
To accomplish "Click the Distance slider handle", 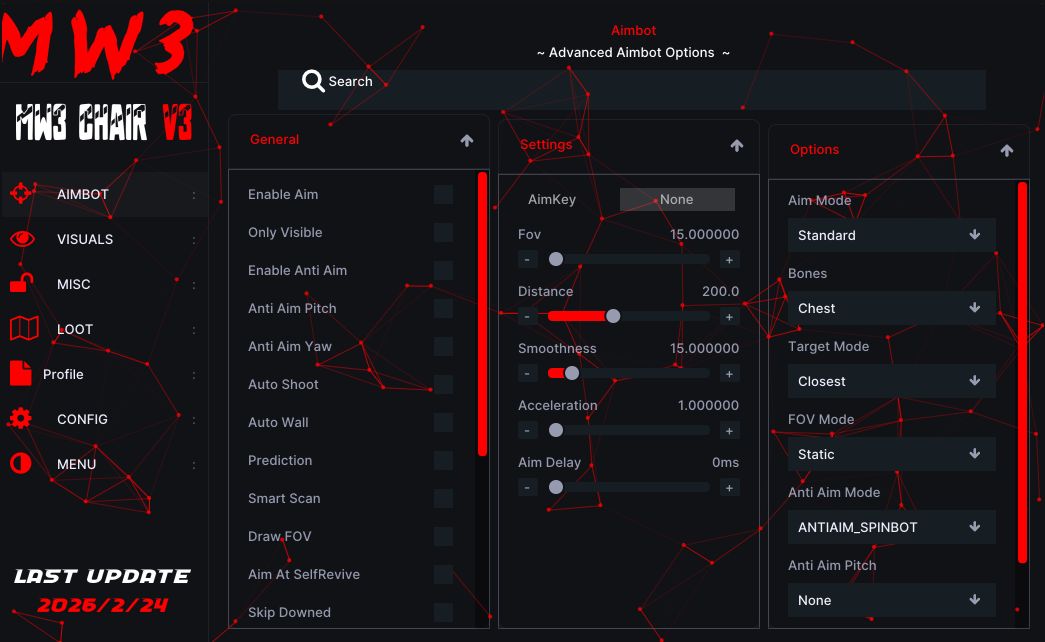I will [613, 316].
